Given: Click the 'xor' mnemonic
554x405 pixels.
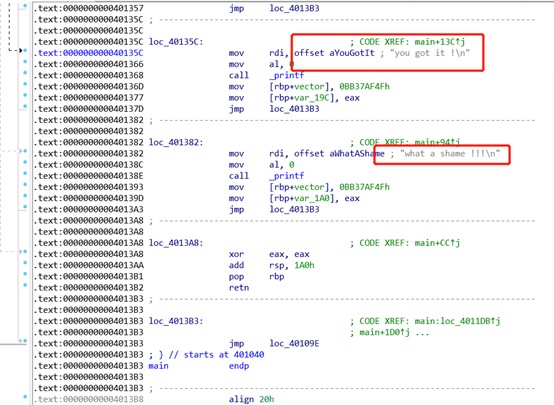Looking at the screenshot, I should point(236,254).
